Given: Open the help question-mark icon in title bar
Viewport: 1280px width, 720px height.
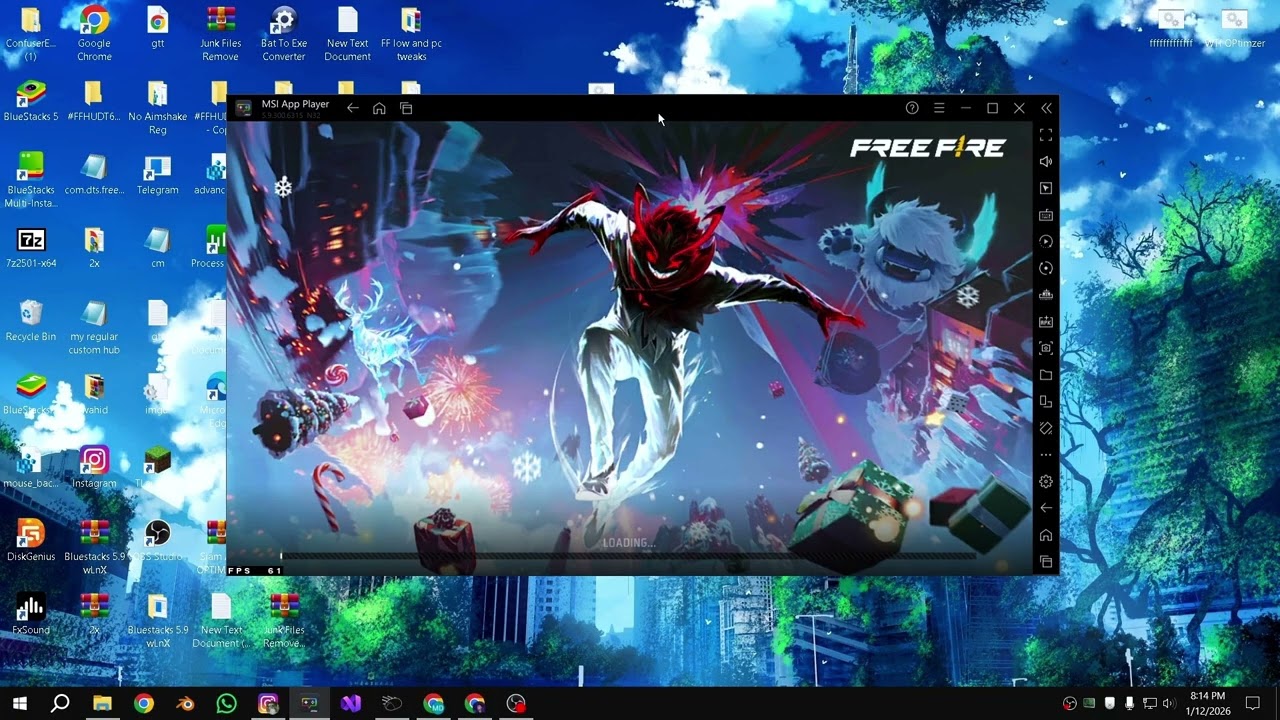Looking at the screenshot, I should (x=912, y=108).
